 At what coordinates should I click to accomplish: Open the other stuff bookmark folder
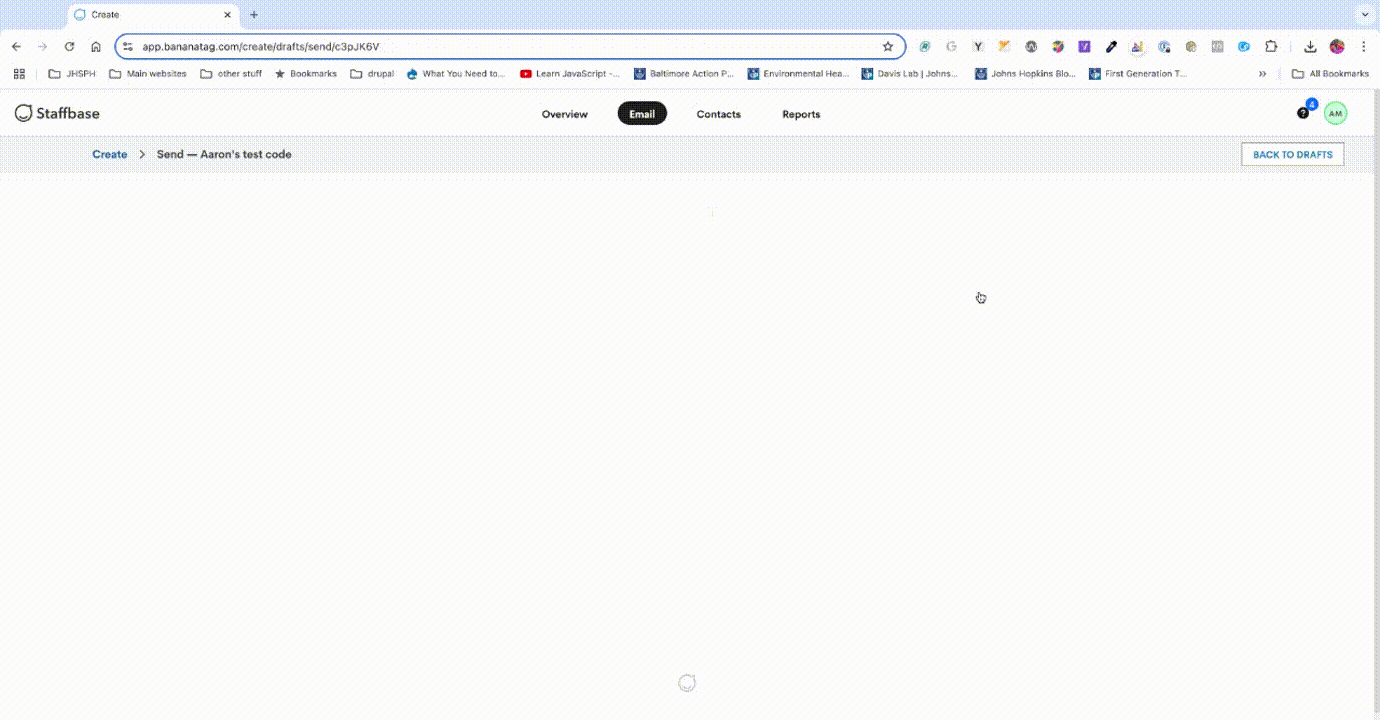coord(231,73)
